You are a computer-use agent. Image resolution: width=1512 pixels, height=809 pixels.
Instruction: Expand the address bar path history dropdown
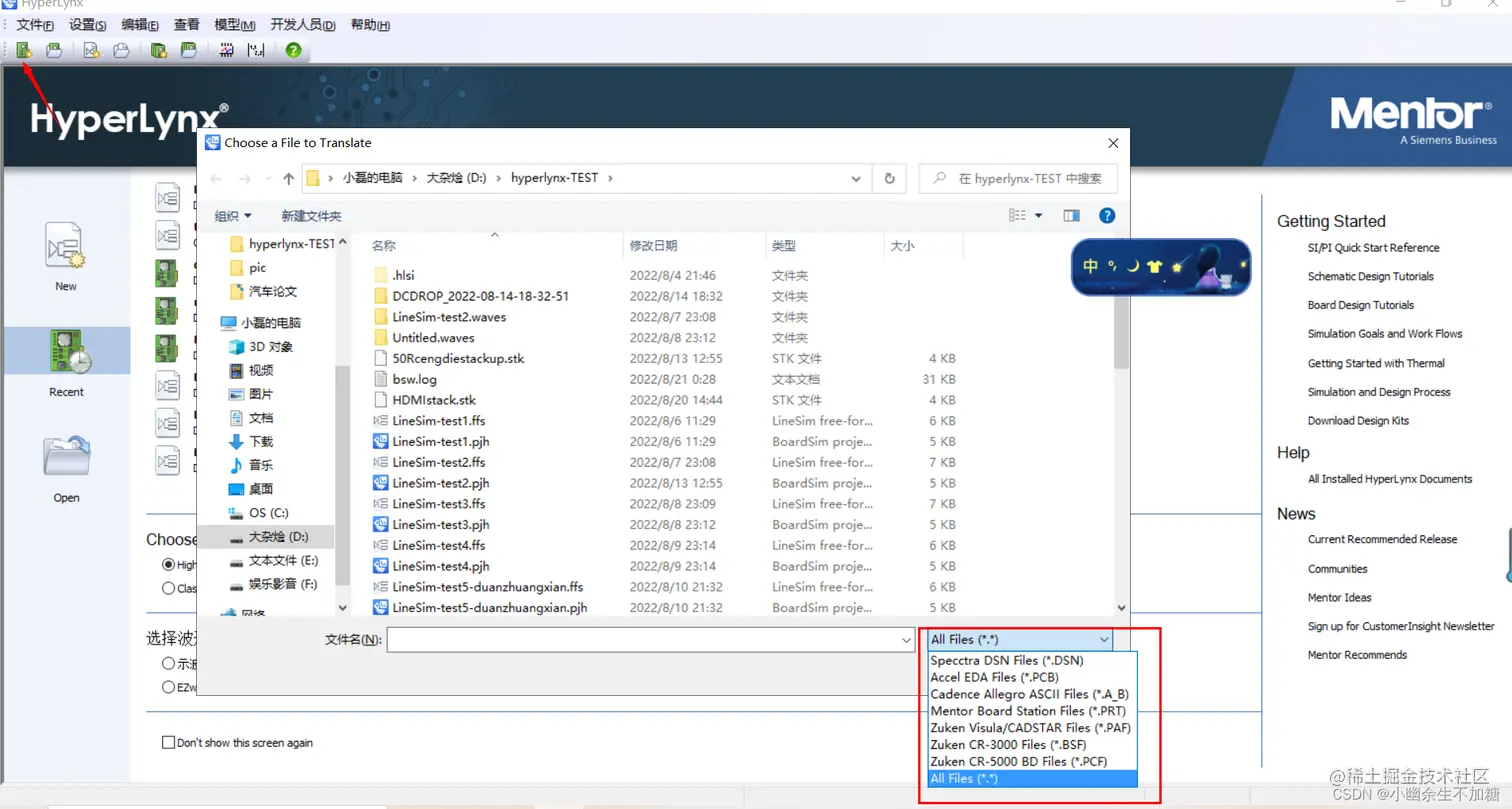(x=856, y=179)
